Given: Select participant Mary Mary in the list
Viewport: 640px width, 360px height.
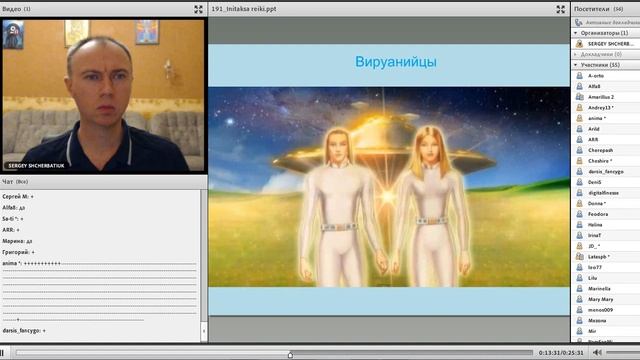Looking at the screenshot, I should (606, 299).
